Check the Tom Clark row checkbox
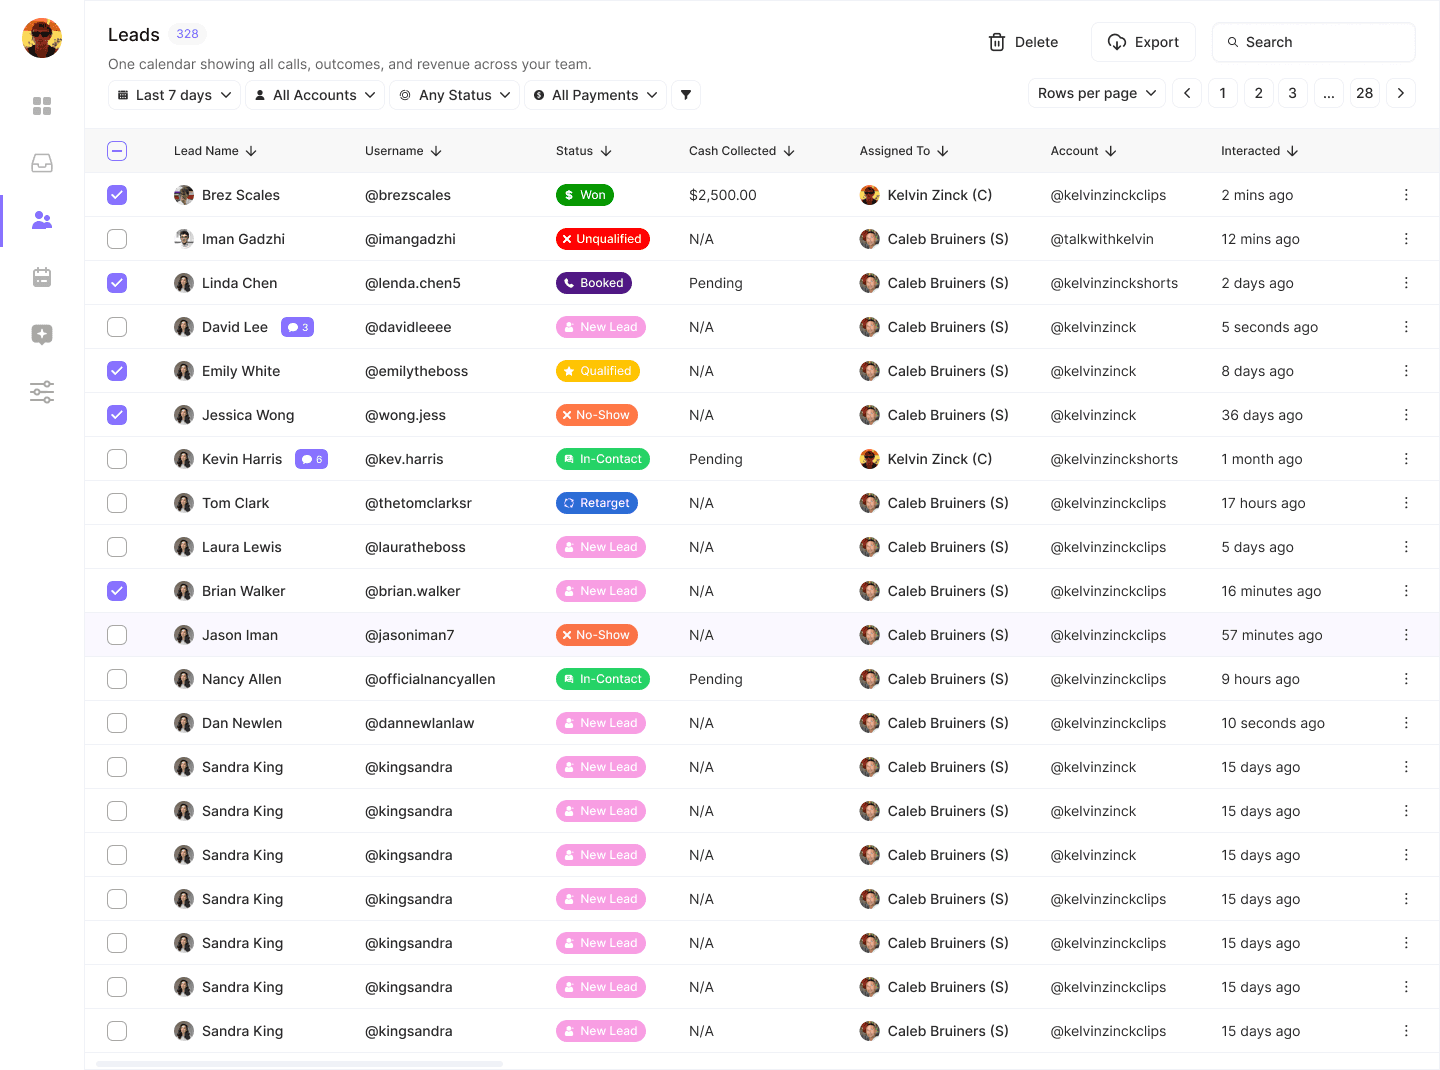 [117, 503]
